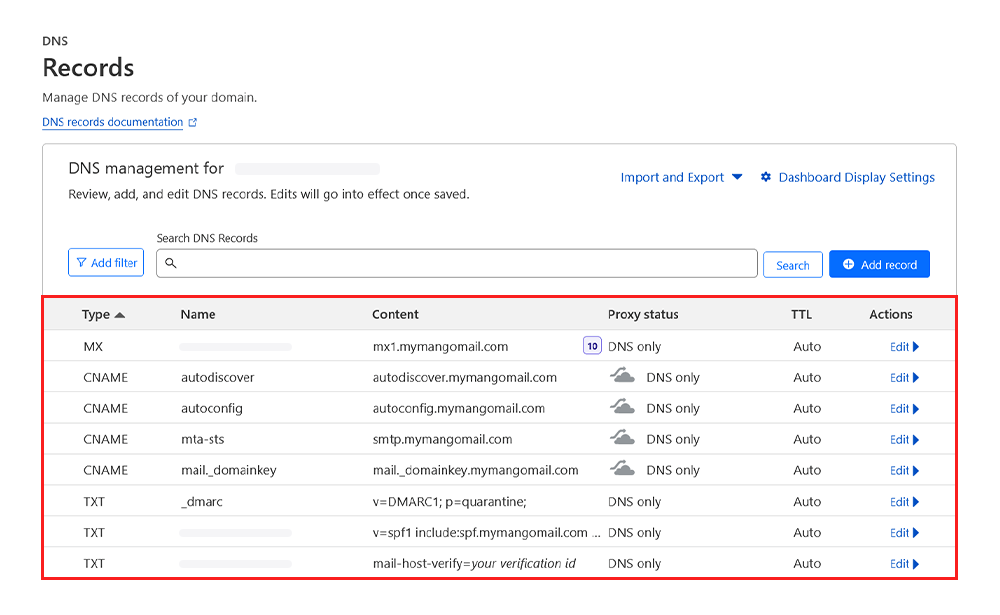Open DNS records documentation link

[x=112, y=122]
